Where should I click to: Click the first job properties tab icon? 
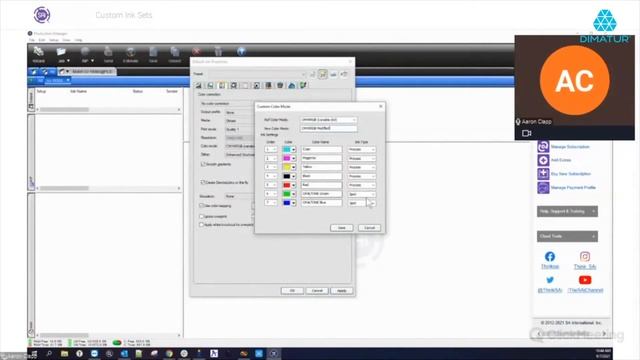pos(199,85)
